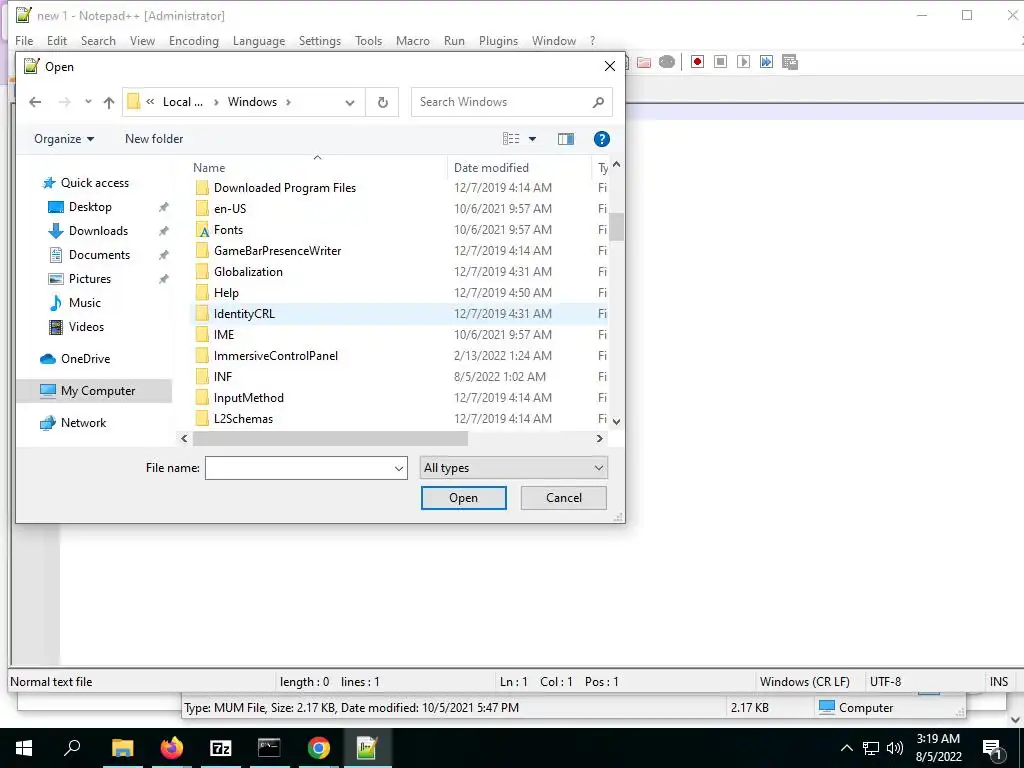Click the New folder button
This screenshot has height=768, width=1024.
click(x=154, y=139)
